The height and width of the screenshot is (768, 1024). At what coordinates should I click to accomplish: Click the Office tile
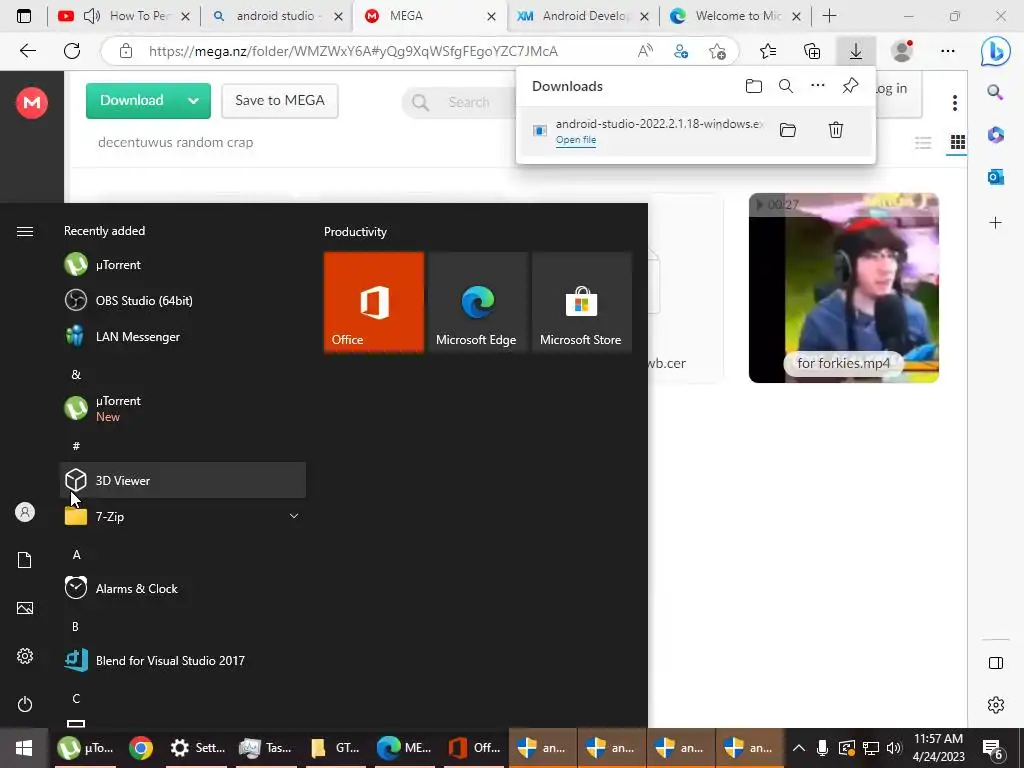point(374,302)
